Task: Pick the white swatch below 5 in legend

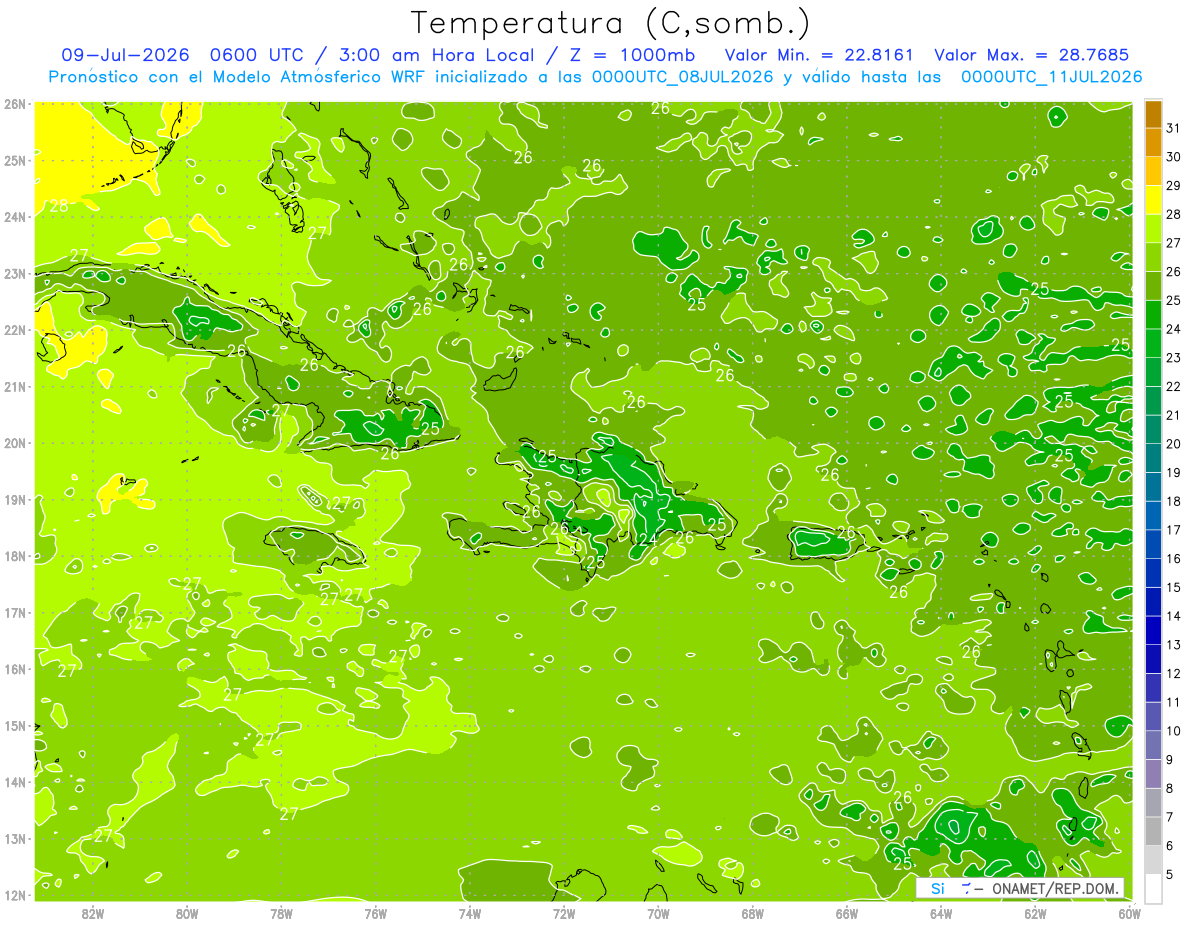Action: pyautogui.click(x=1153, y=888)
